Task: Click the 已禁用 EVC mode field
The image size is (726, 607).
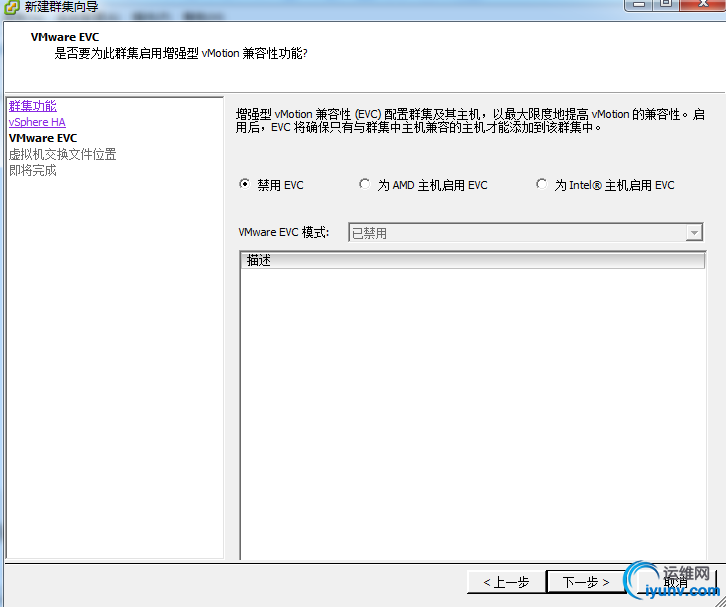Action: (x=525, y=232)
